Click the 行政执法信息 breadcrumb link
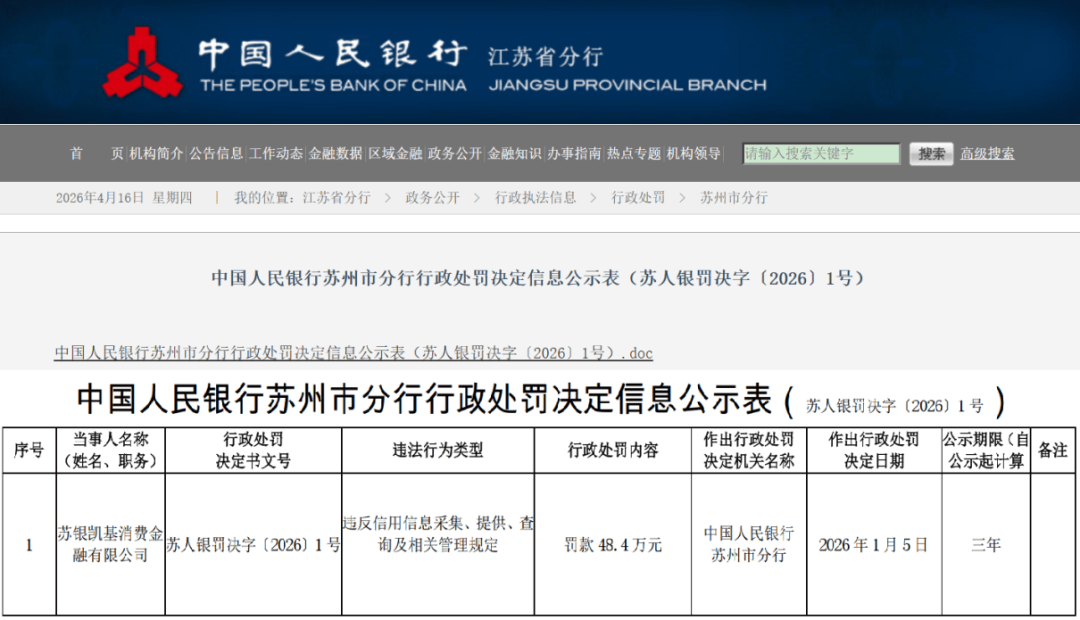The width and height of the screenshot is (1080, 620). [x=537, y=197]
